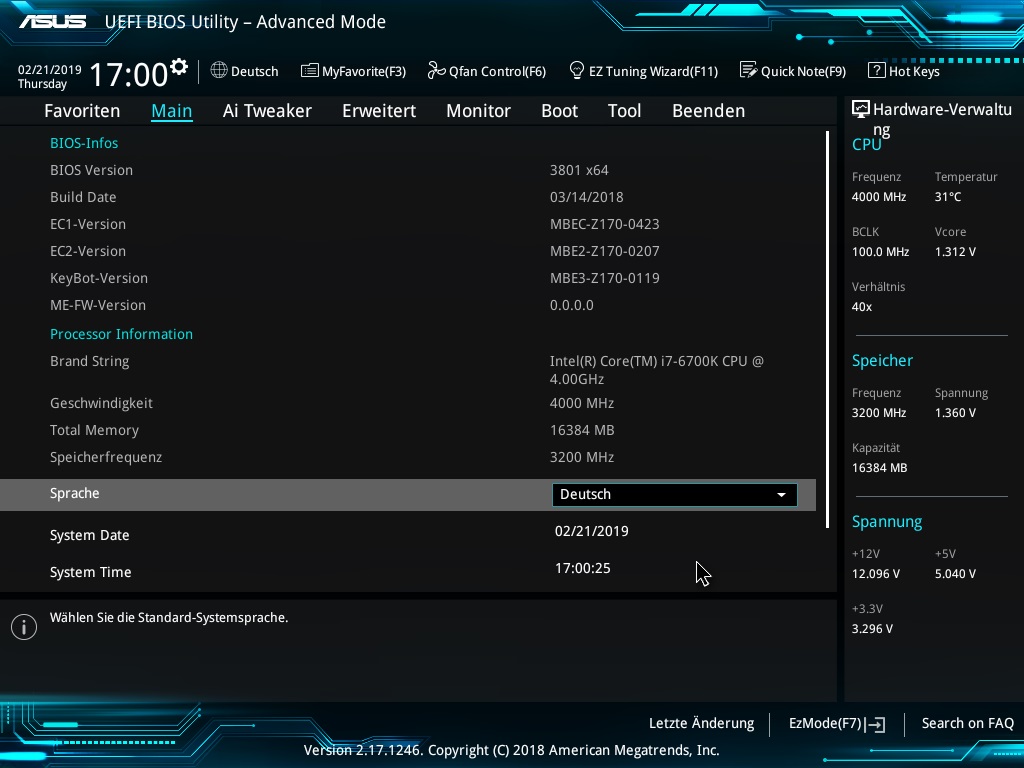Click ME-FW-Version value 0.0.0.0
Viewport: 1024px width, 768px height.
[x=571, y=305]
